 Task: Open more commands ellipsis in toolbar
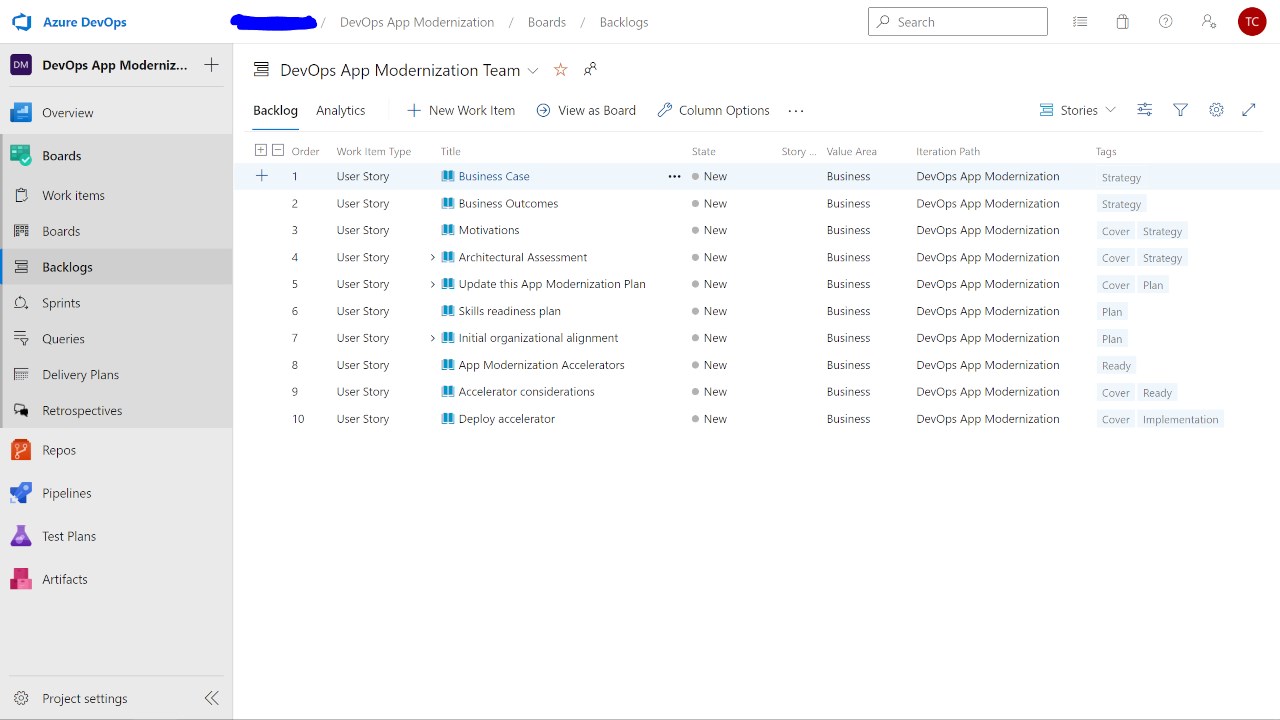point(796,111)
